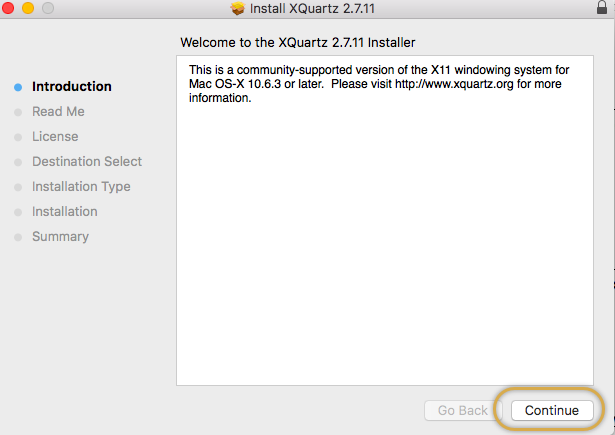Select the Introduction step in the sidebar
Image resolution: width=615 pixels, height=435 pixels.
pyautogui.click(x=72, y=87)
